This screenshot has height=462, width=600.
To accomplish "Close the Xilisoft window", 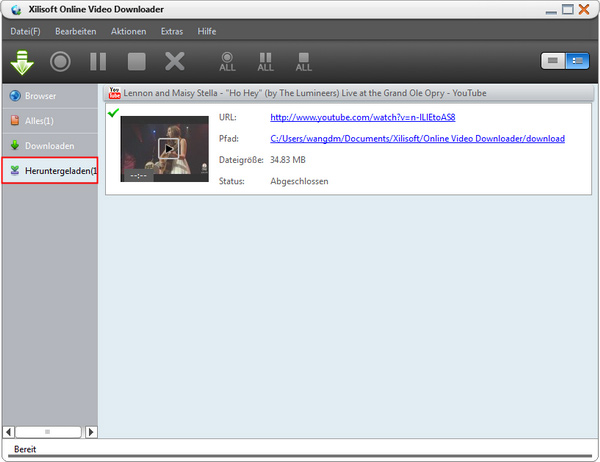I will click(584, 9).
